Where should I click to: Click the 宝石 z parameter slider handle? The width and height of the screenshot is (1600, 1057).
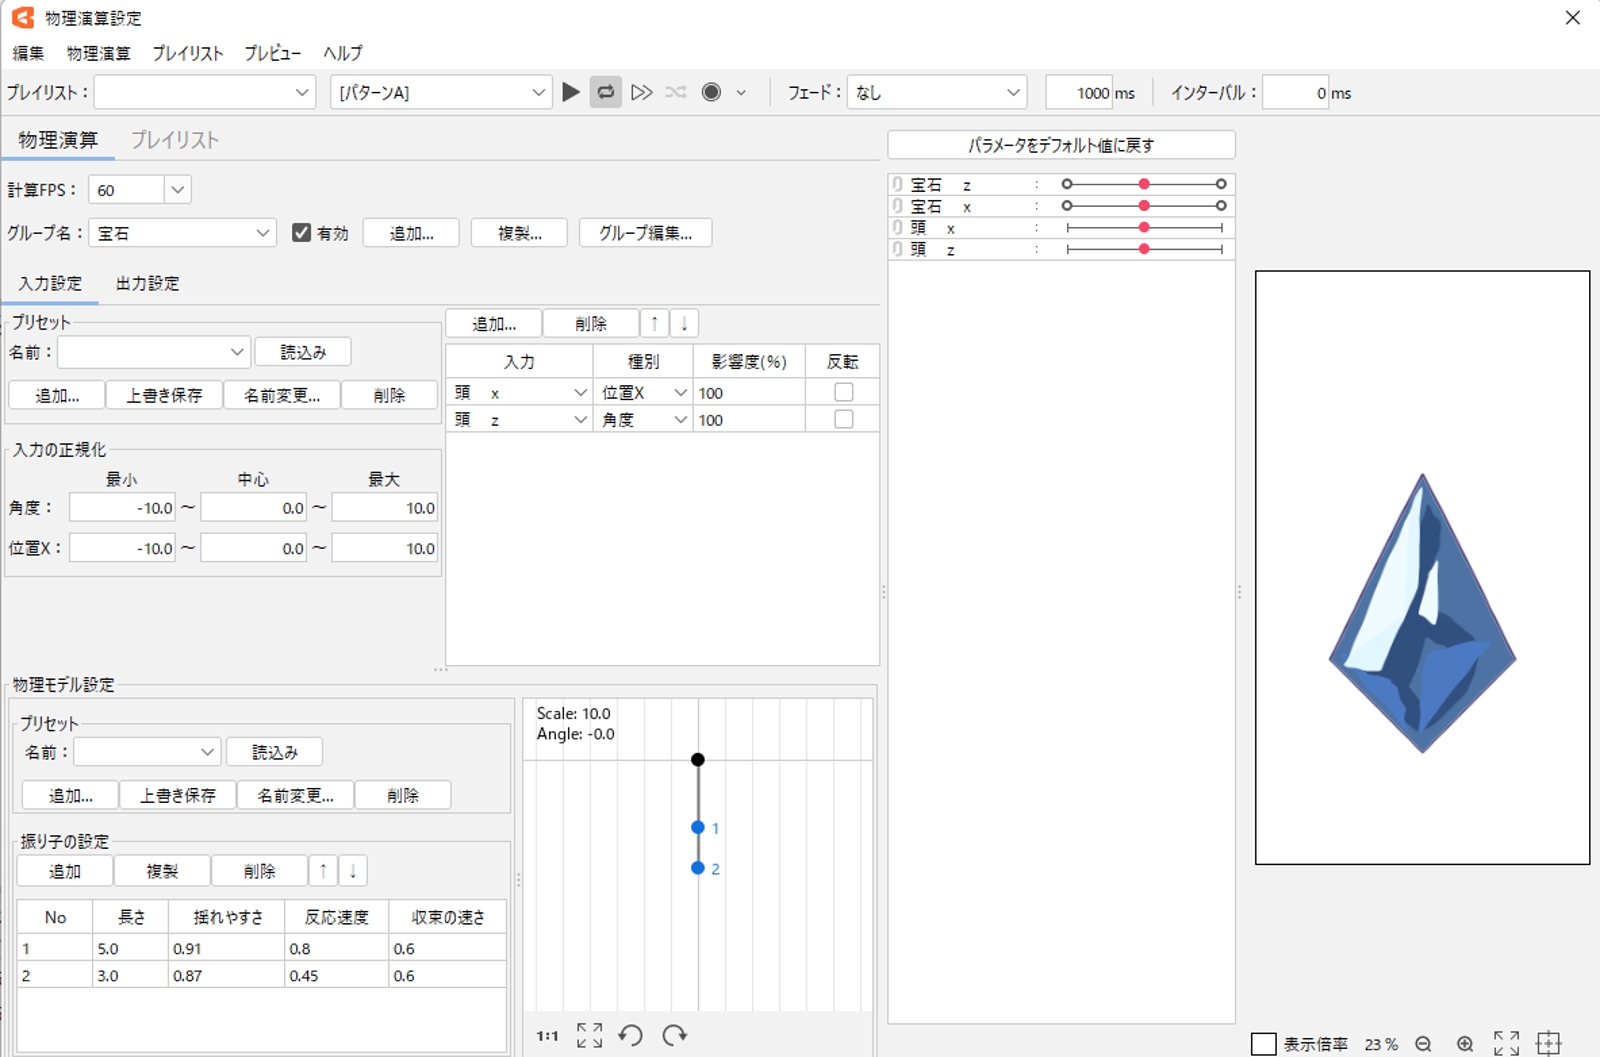point(1144,184)
